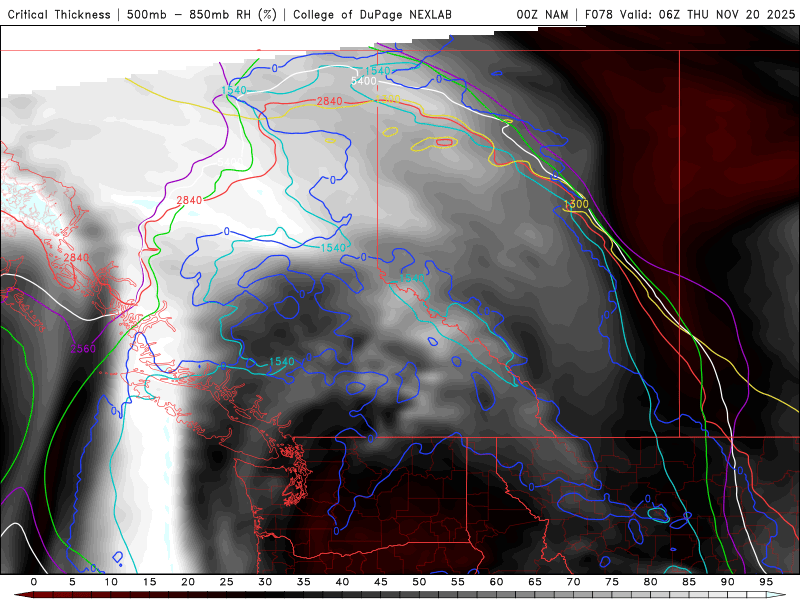Select the "95" colorbar tick label
Screen dimensions: 800x600
click(x=766, y=582)
